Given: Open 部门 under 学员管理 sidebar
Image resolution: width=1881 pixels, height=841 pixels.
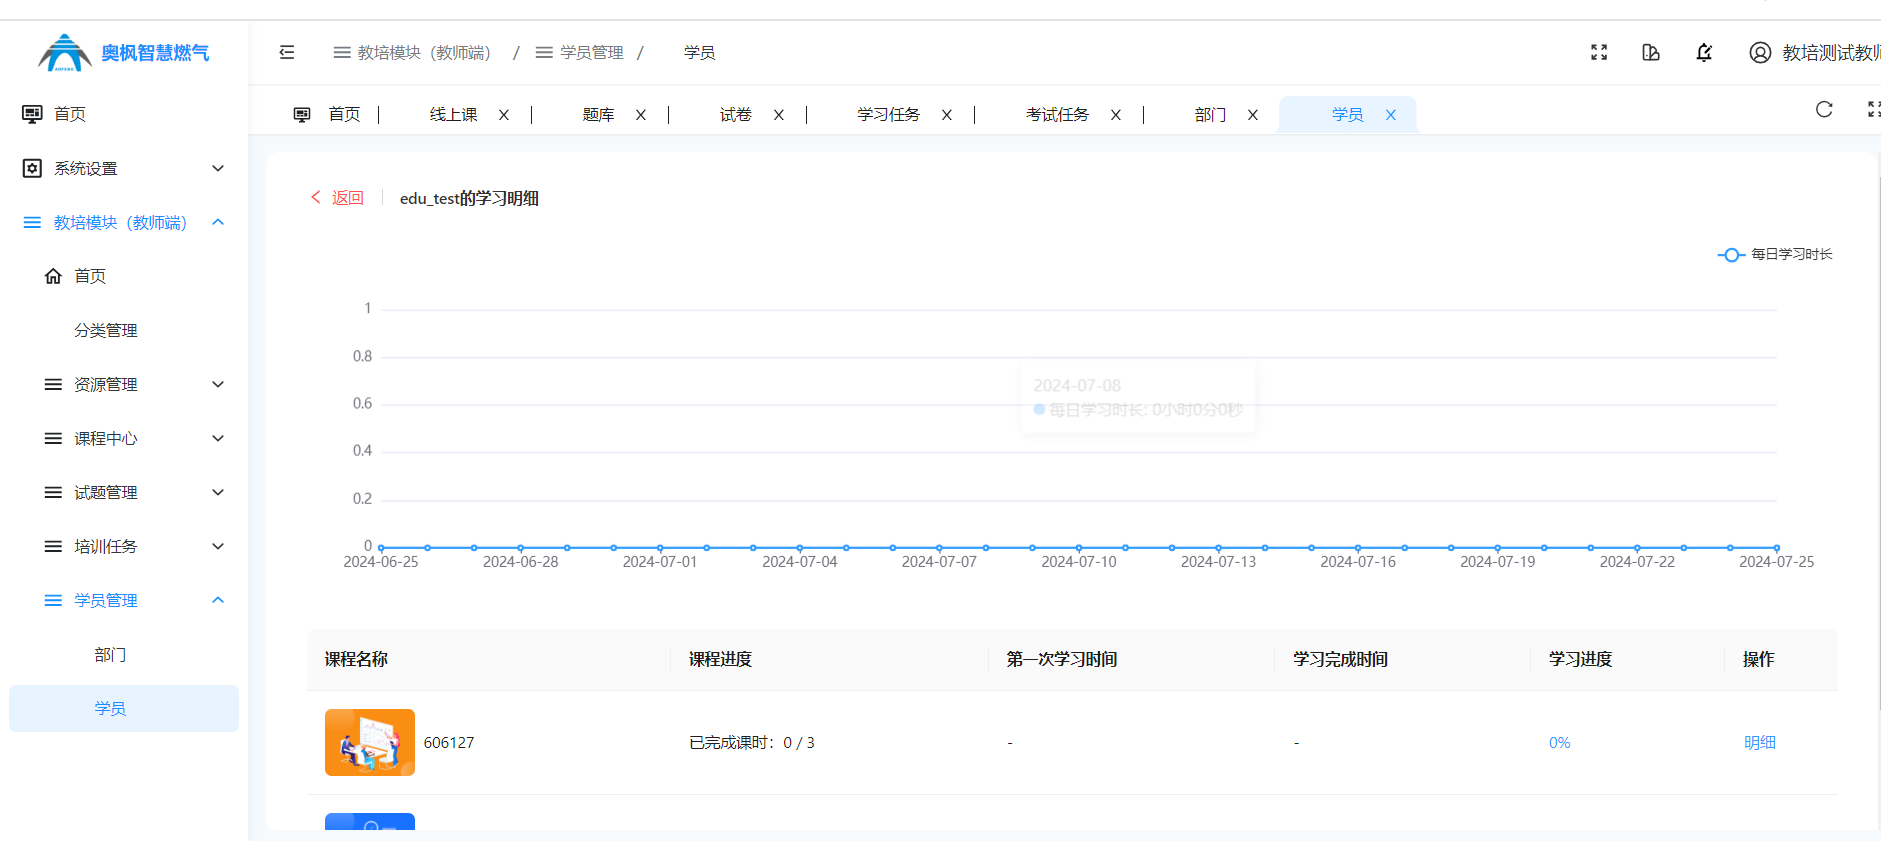Looking at the screenshot, I should 110,654.
